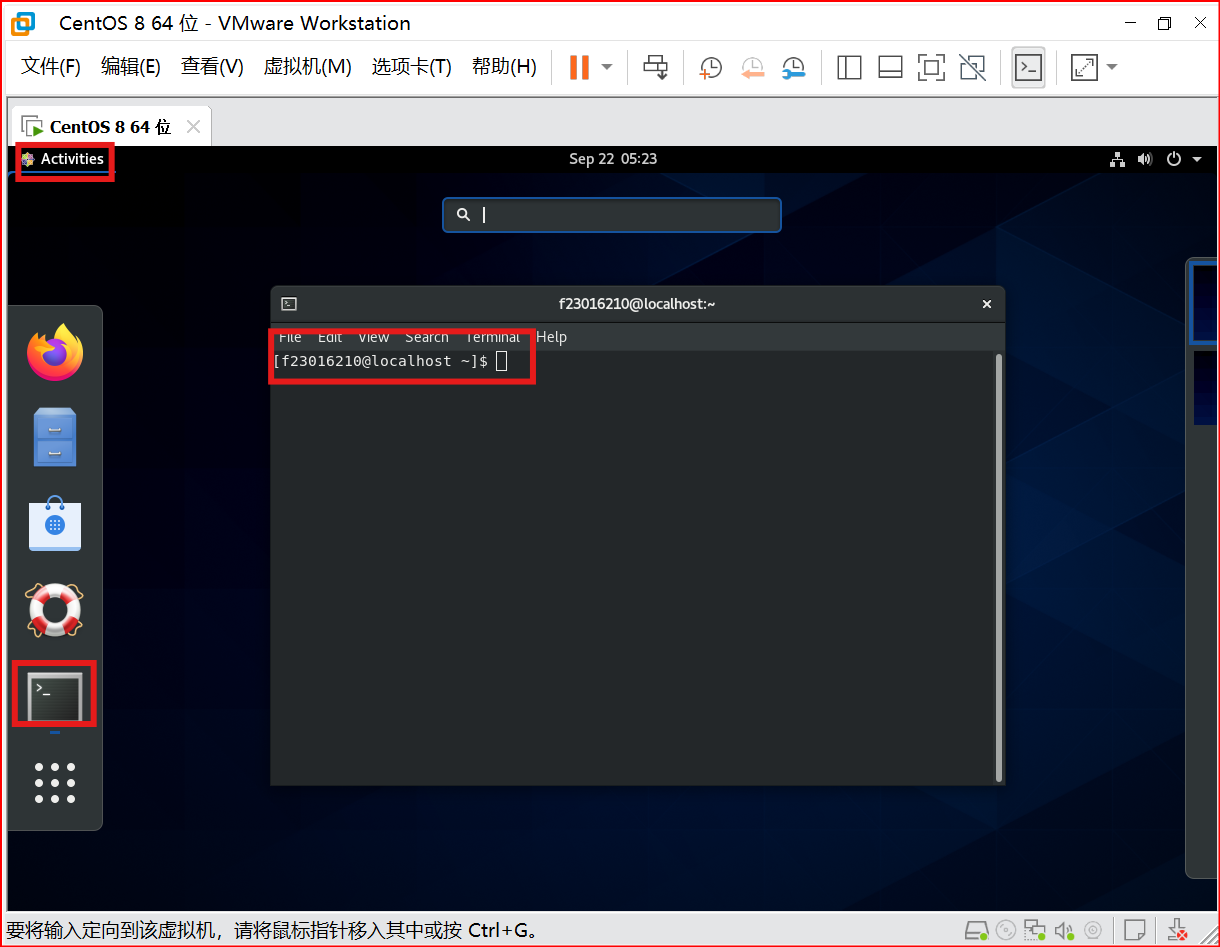Take a snapshot of the virtual machine
Viewport: 1220px width, 947px height.
click(710, 67)
